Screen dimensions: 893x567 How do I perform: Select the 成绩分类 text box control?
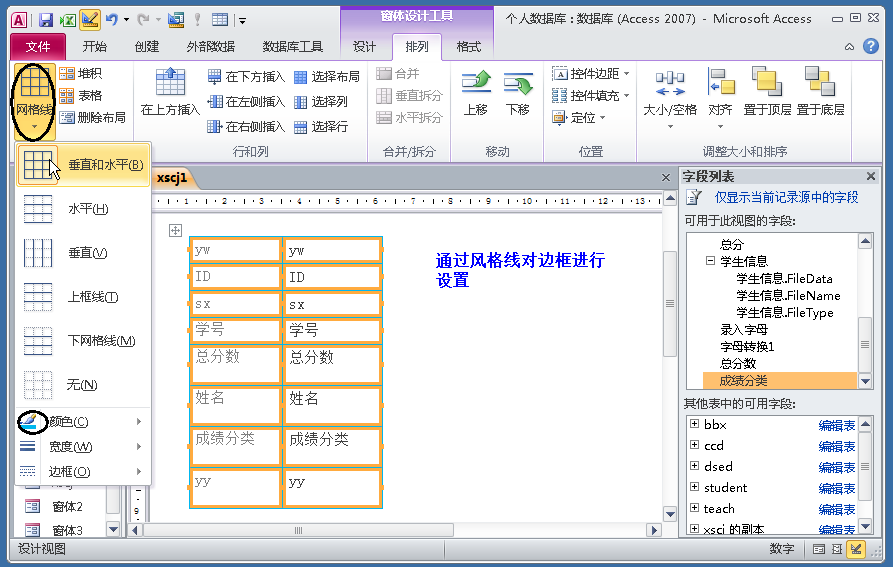click(x=332, y=446)
